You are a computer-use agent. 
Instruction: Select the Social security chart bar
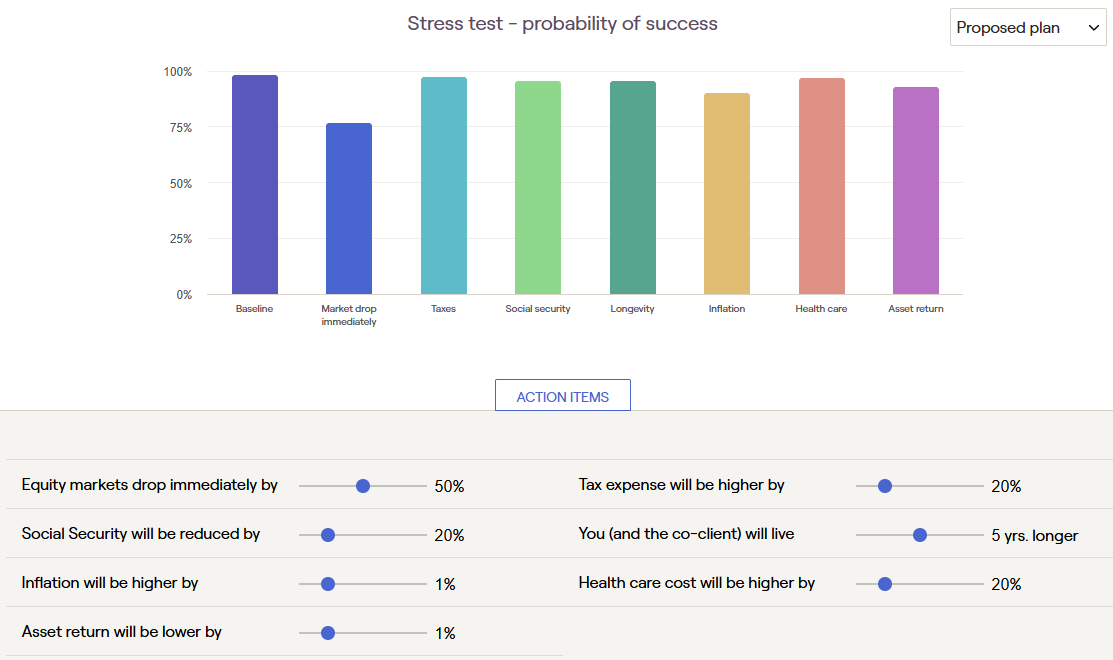pyautogui.click(x=538, y=188)
